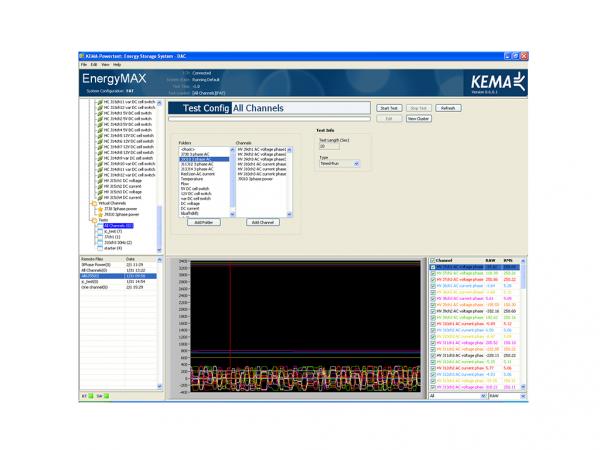This screenshot has height=450, width=600.
Task: Click the Tests folder icon in tree
Action: click(x=95, y=220)
